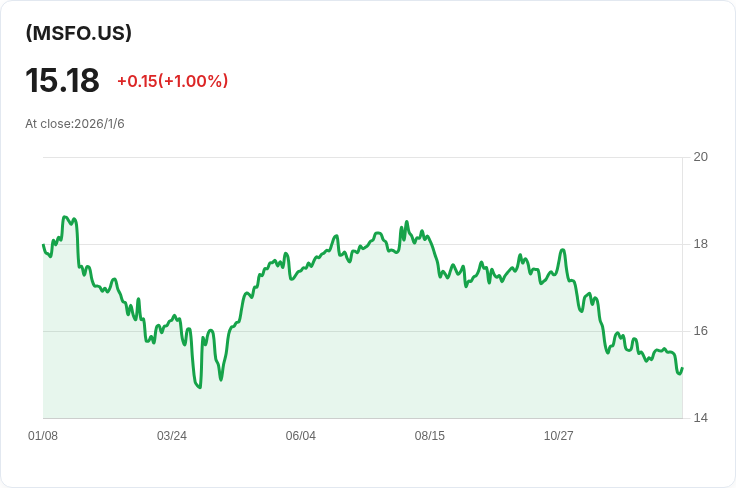The width and height of the screenshot is (736, 488).
Task: Select the 01/08 date axis label
Action: point(43,436)
